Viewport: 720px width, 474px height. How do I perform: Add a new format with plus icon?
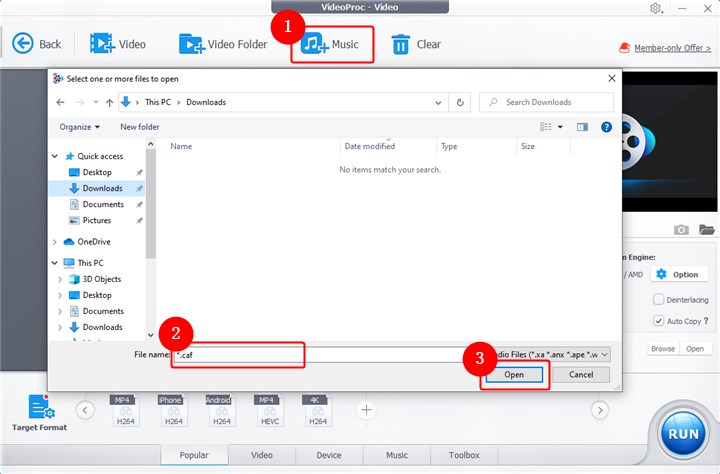[366, 410]
